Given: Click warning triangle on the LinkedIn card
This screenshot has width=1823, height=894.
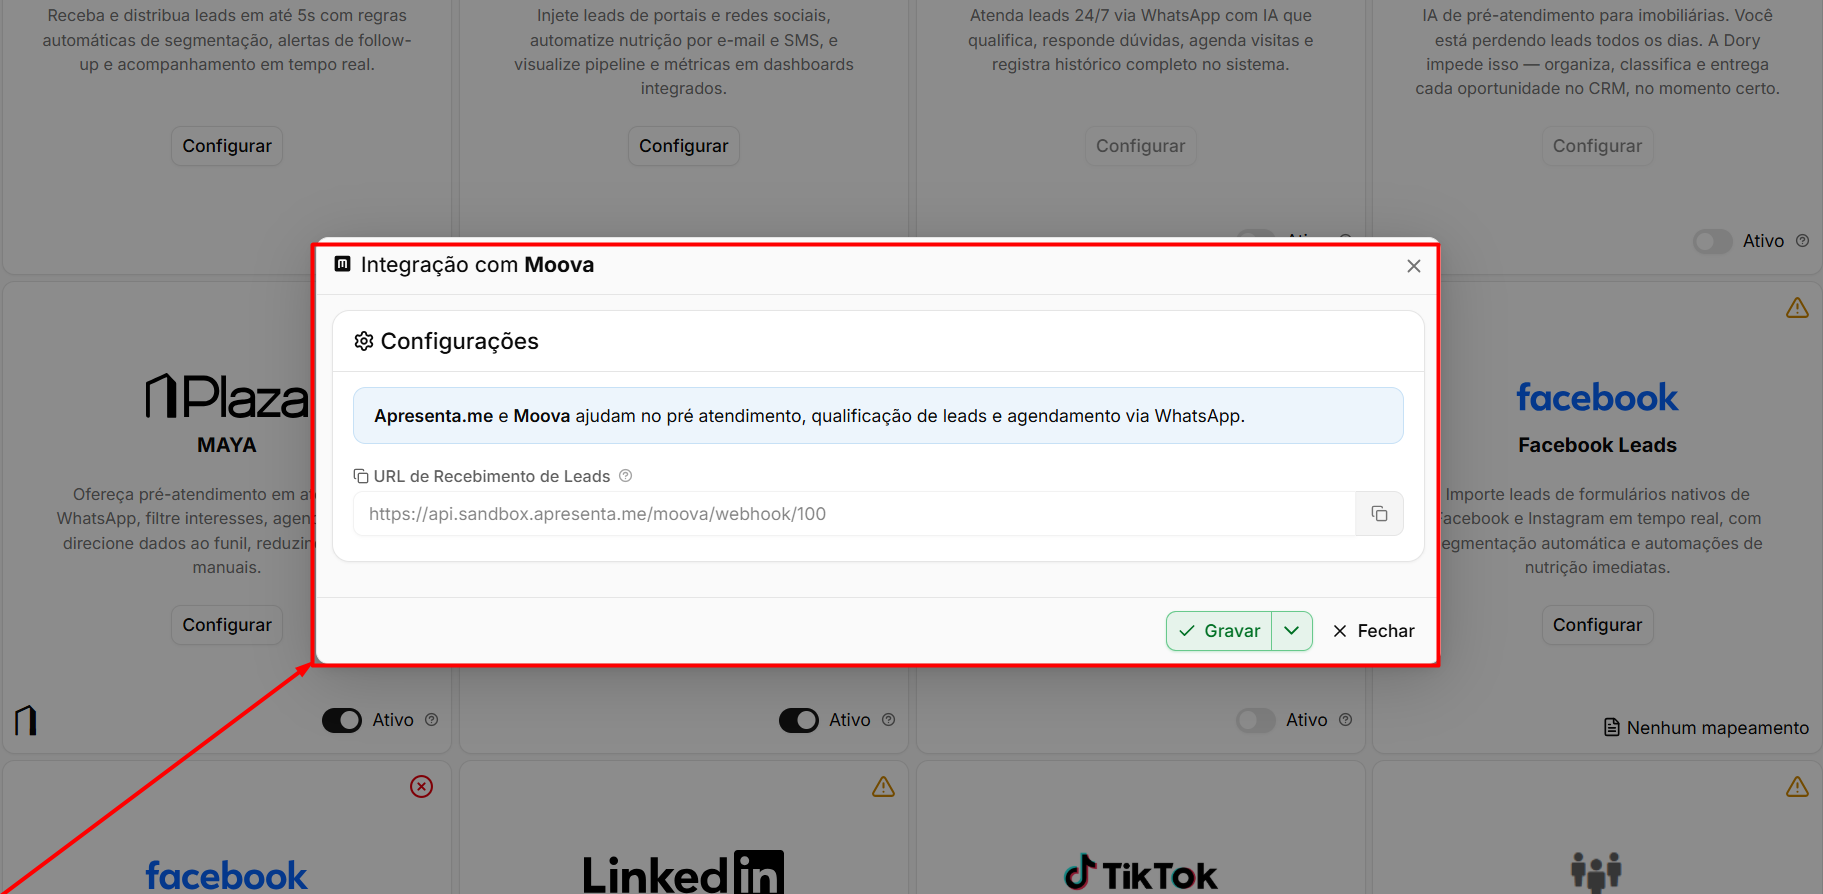Looking at the screenshot, I should (x=883, y=787).
